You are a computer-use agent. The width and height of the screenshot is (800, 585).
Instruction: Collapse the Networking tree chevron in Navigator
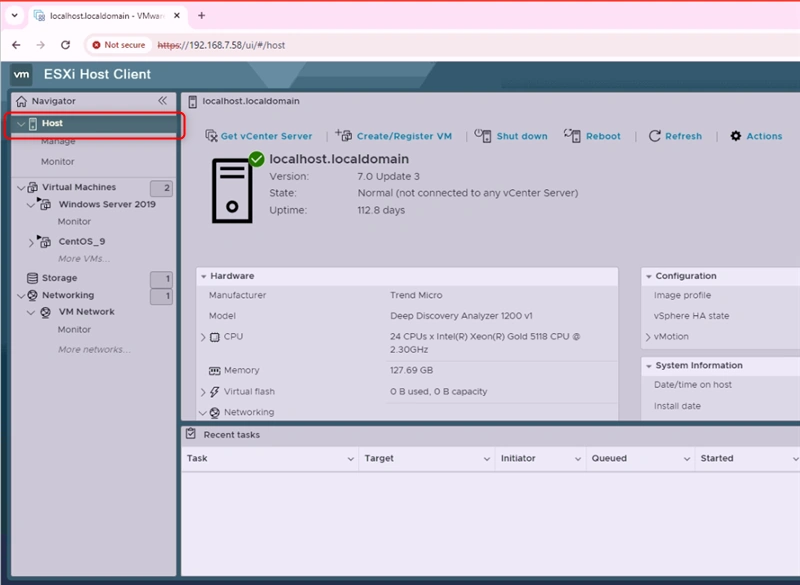tap(21, 296)
